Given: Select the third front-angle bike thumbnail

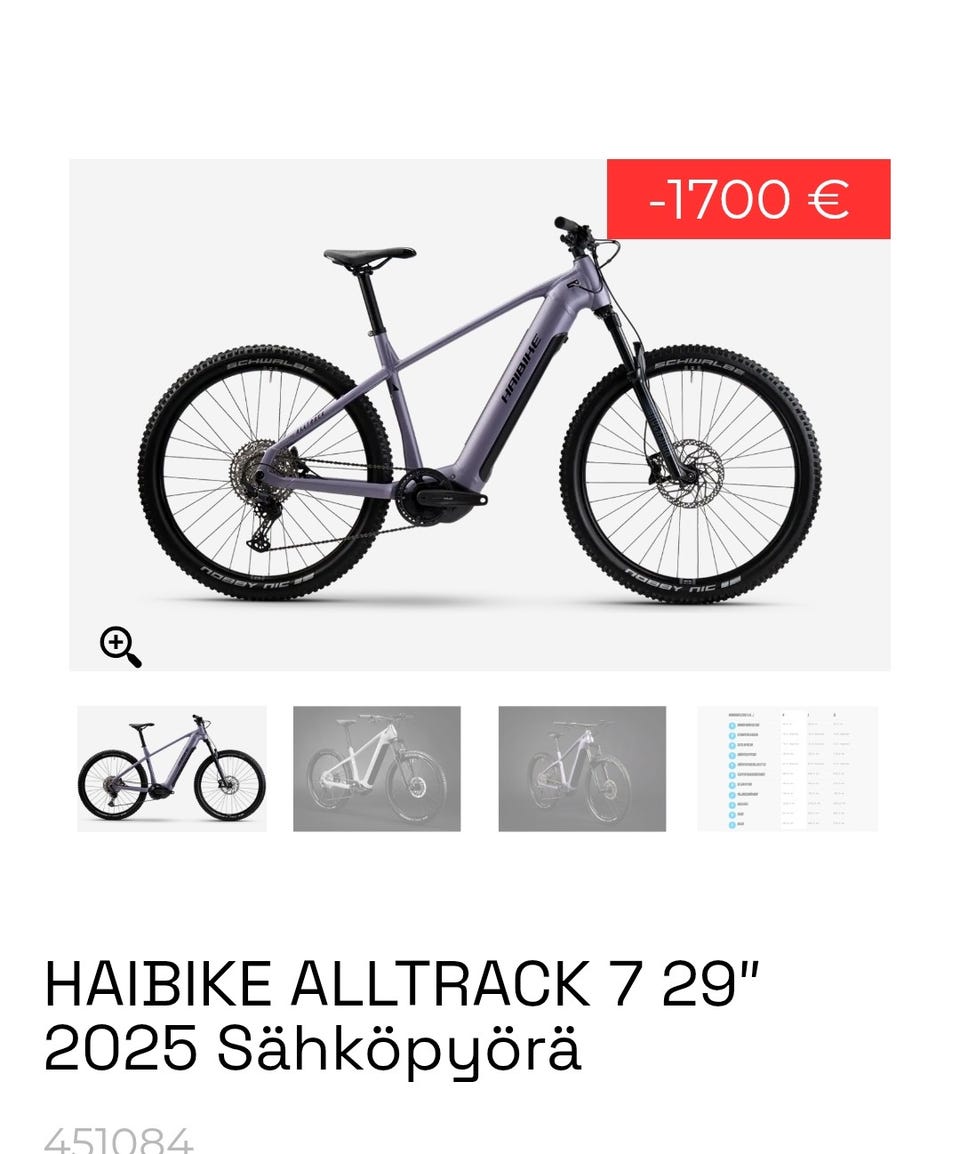Looking at the screenshot, I should coord(582,768).
